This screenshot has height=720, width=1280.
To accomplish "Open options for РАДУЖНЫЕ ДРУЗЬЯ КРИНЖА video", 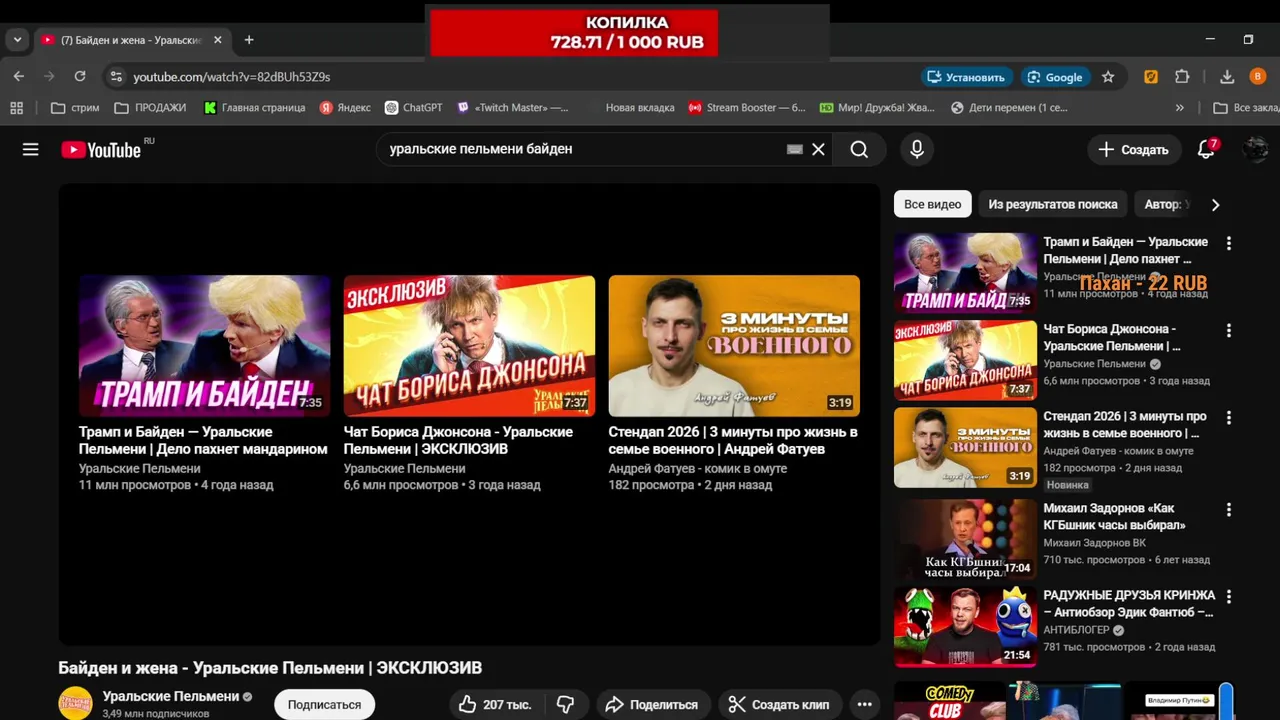I will pos(1229,596).
